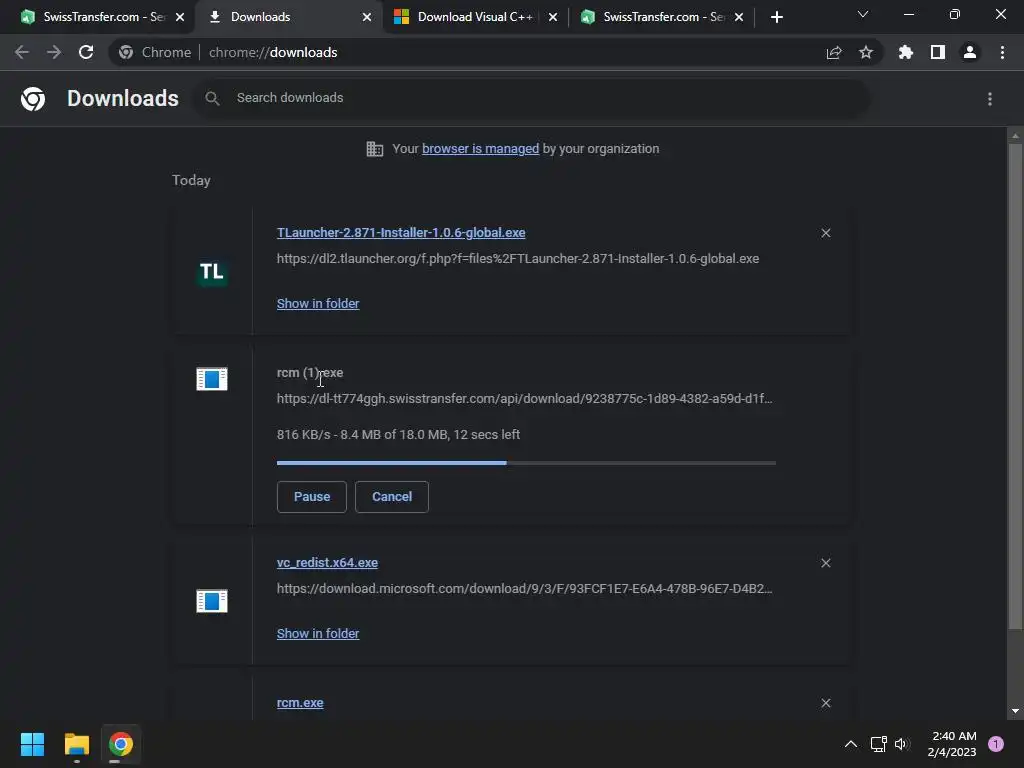Open the browser is managed link
Screen dimensions: 1024x768
(x=480, y=149)
